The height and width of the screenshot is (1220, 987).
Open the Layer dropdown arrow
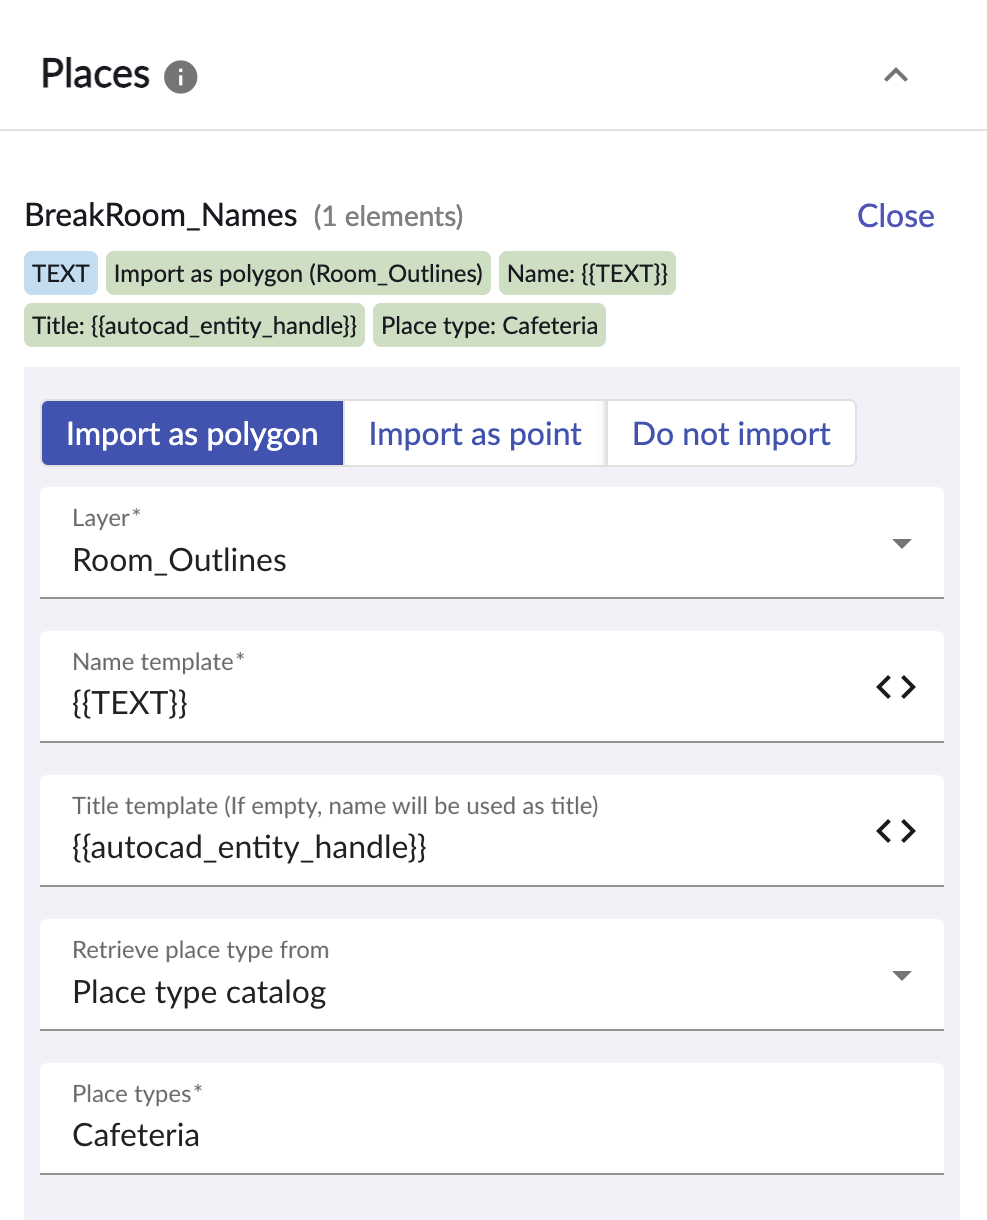(x=901, y=544)
